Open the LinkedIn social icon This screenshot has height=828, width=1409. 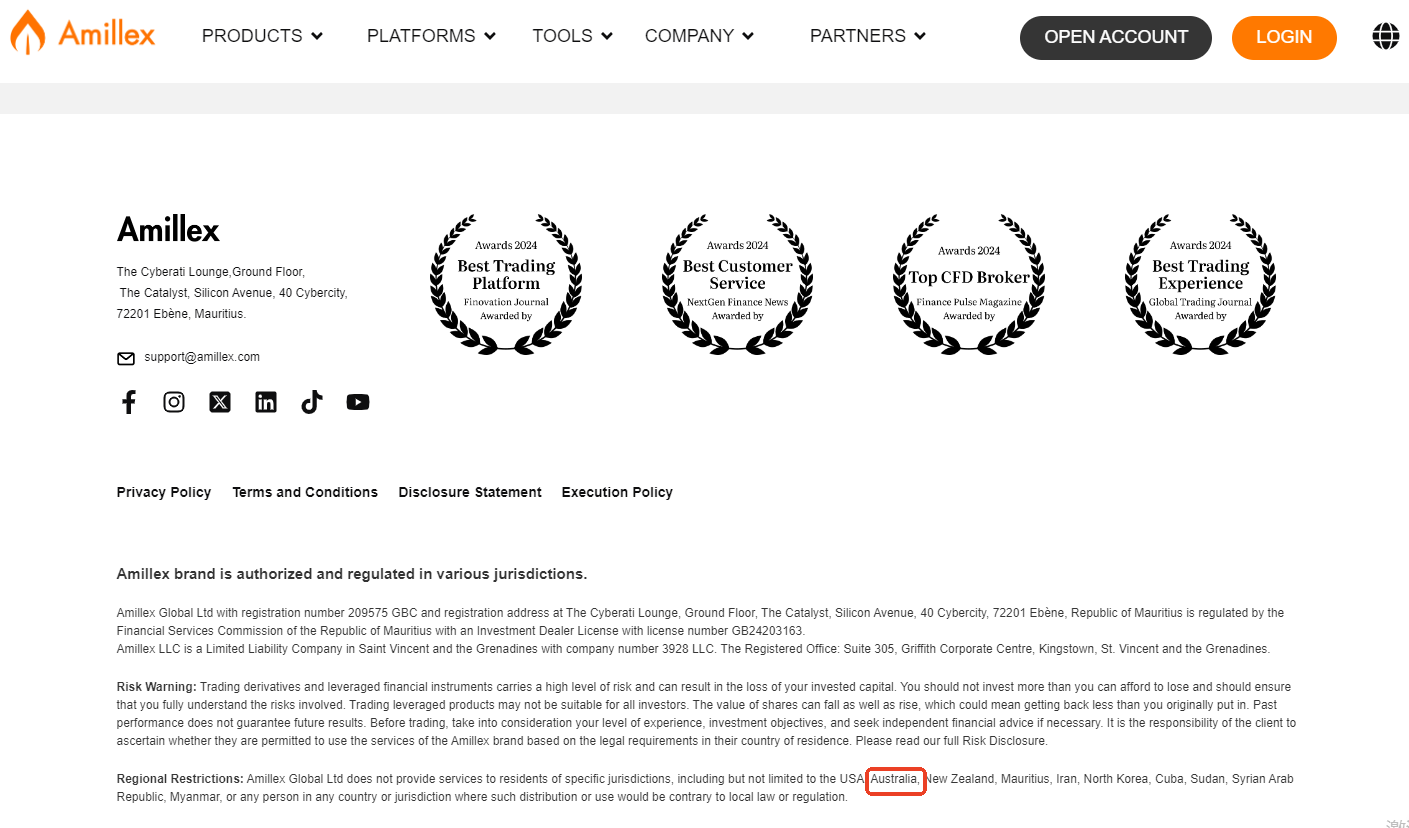tap(266, 402)
